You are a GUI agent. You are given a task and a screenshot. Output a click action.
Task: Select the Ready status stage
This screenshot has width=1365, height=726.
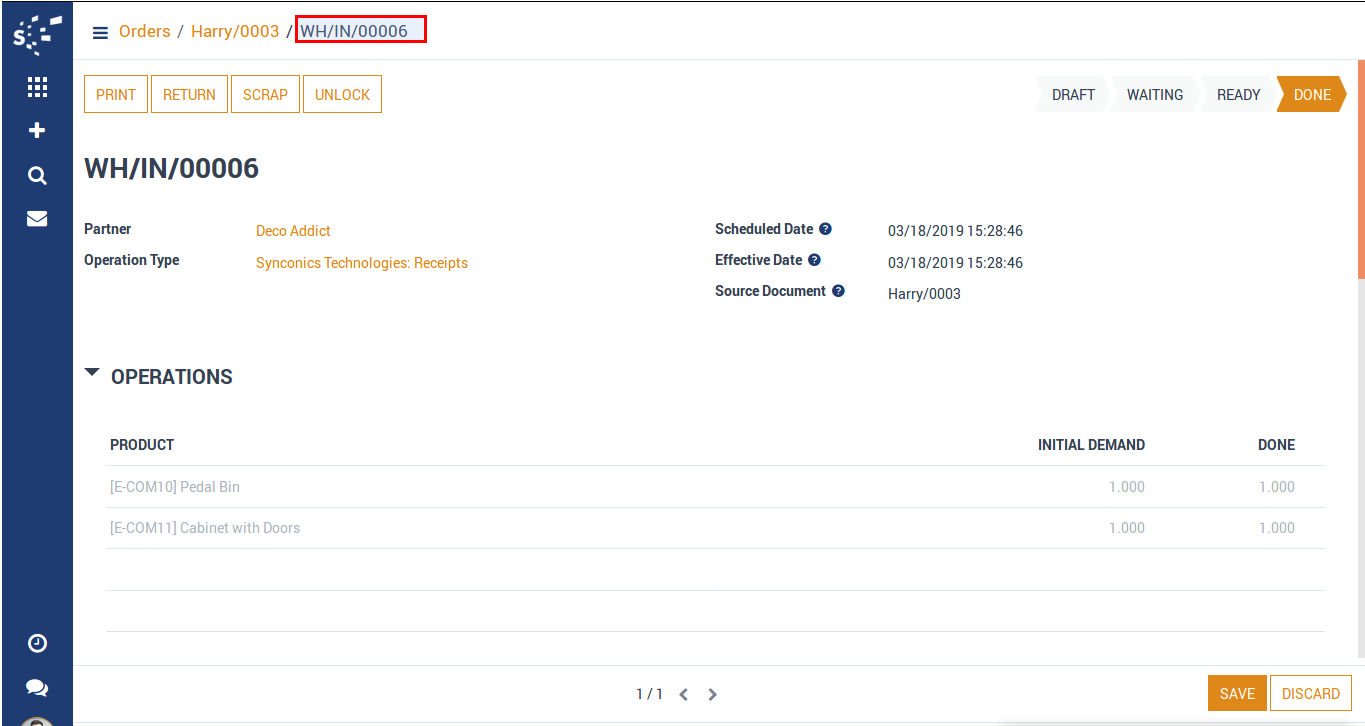tap(1238, 95)
